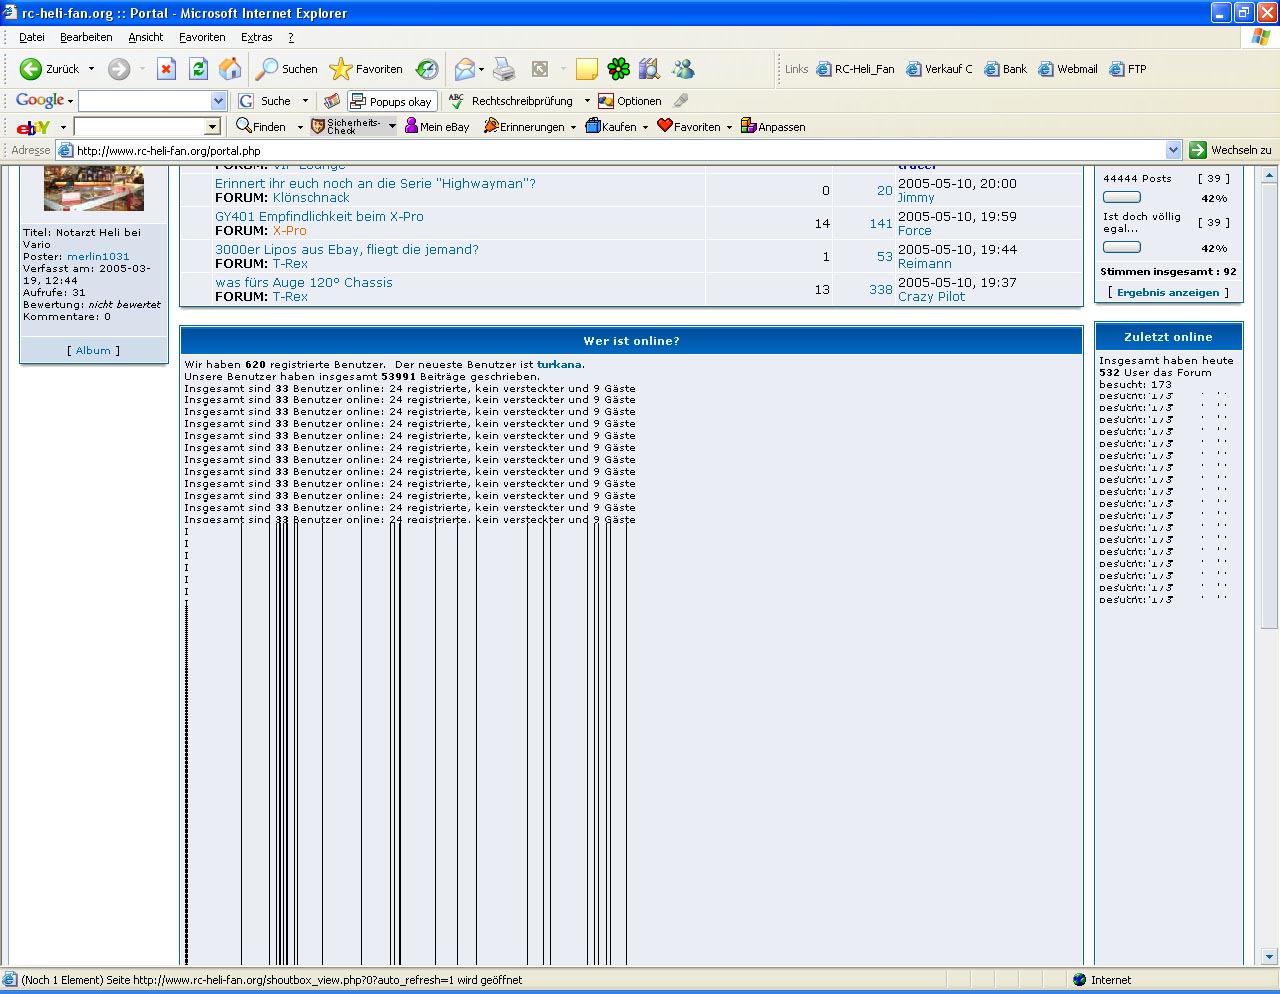Image resolution: width=1280 pixels, height=994 pixels.
Task: Launch the ICQ flower icon
Action: click(619, 69)
